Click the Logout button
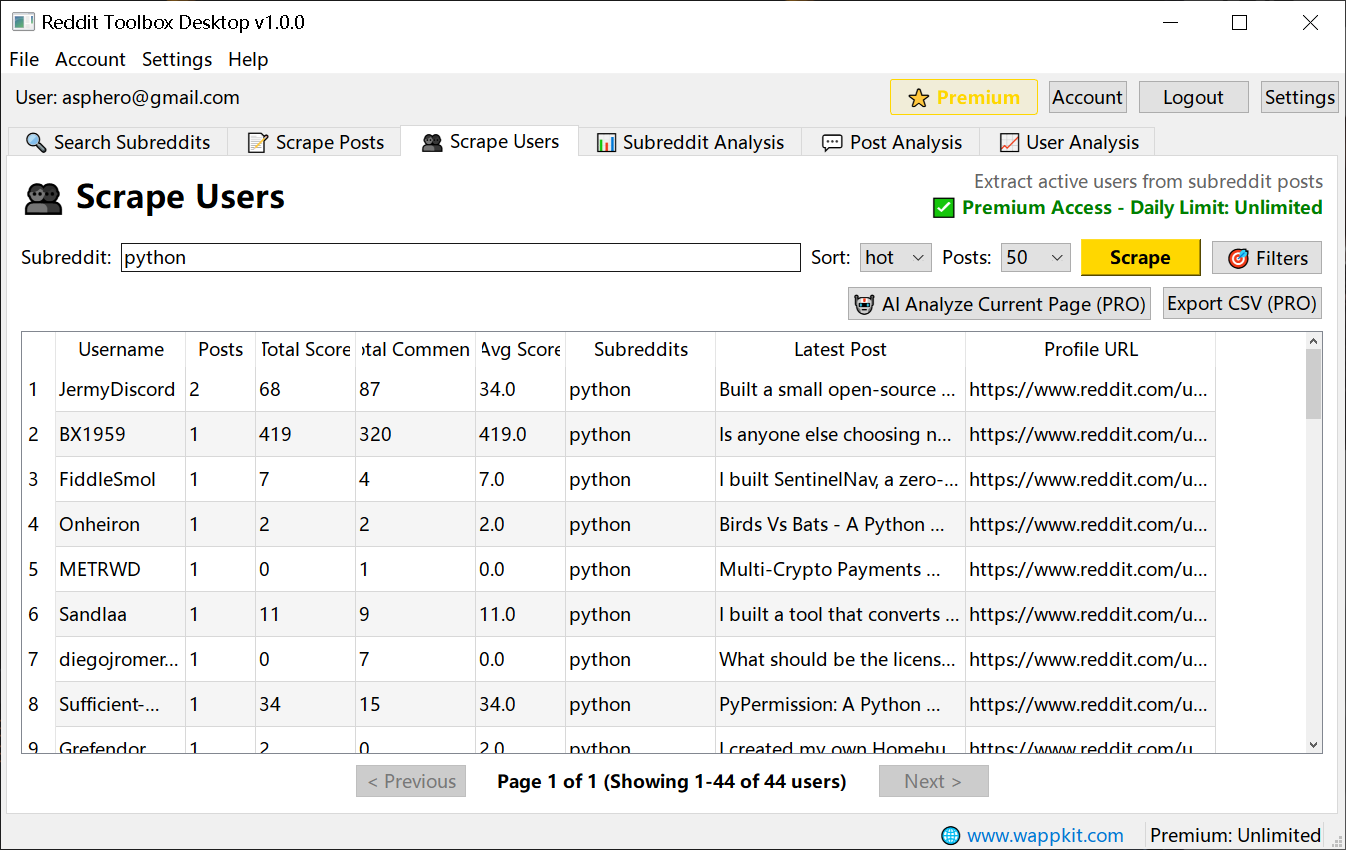This screenshot has height=850, width=1346. point(1193,97)
